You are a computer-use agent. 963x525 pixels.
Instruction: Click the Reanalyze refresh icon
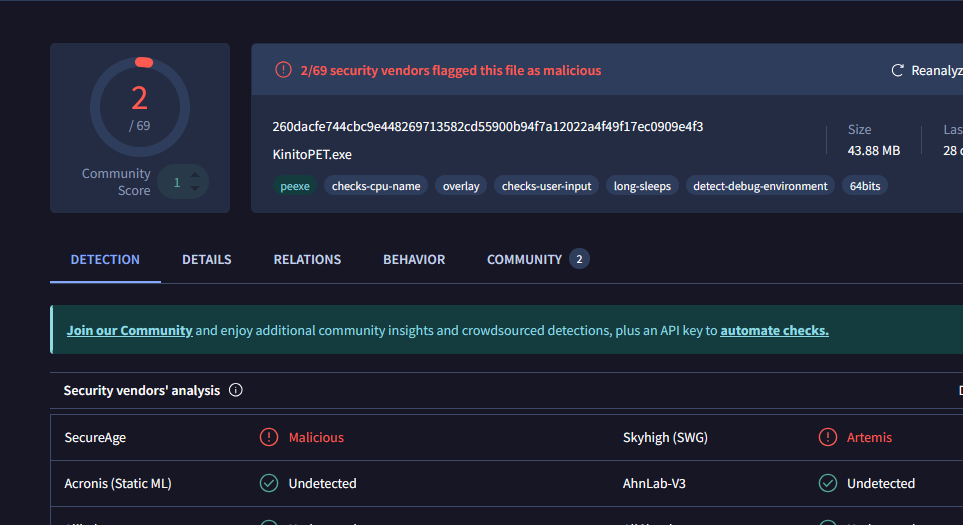897,71
